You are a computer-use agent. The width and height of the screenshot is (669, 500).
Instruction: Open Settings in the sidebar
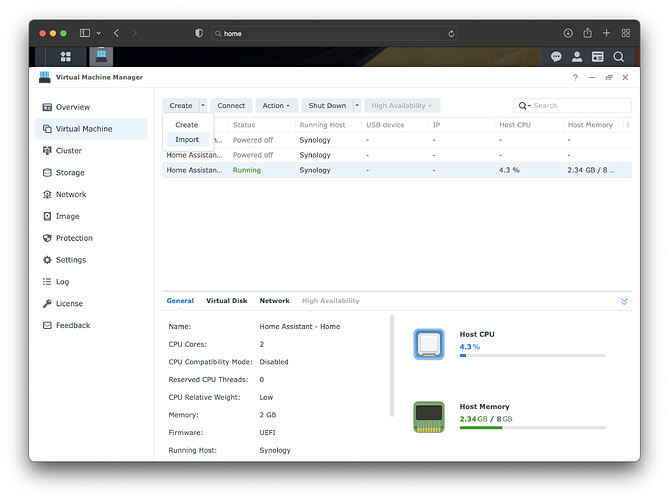click(x=91, y=260)
